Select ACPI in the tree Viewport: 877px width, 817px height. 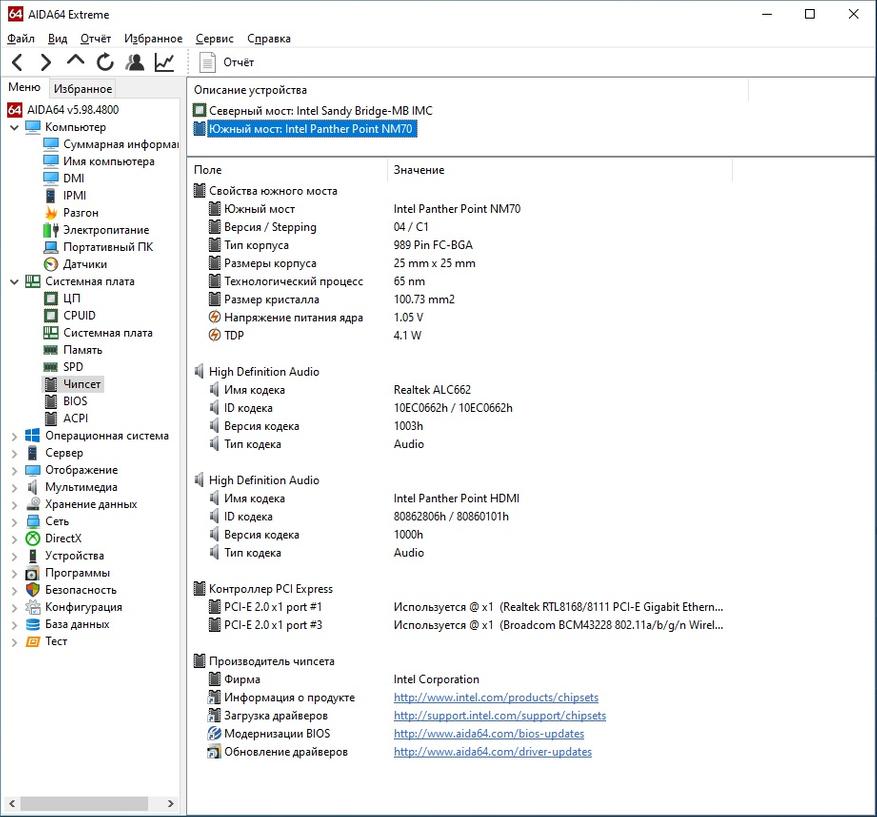[x=76, y=418]
